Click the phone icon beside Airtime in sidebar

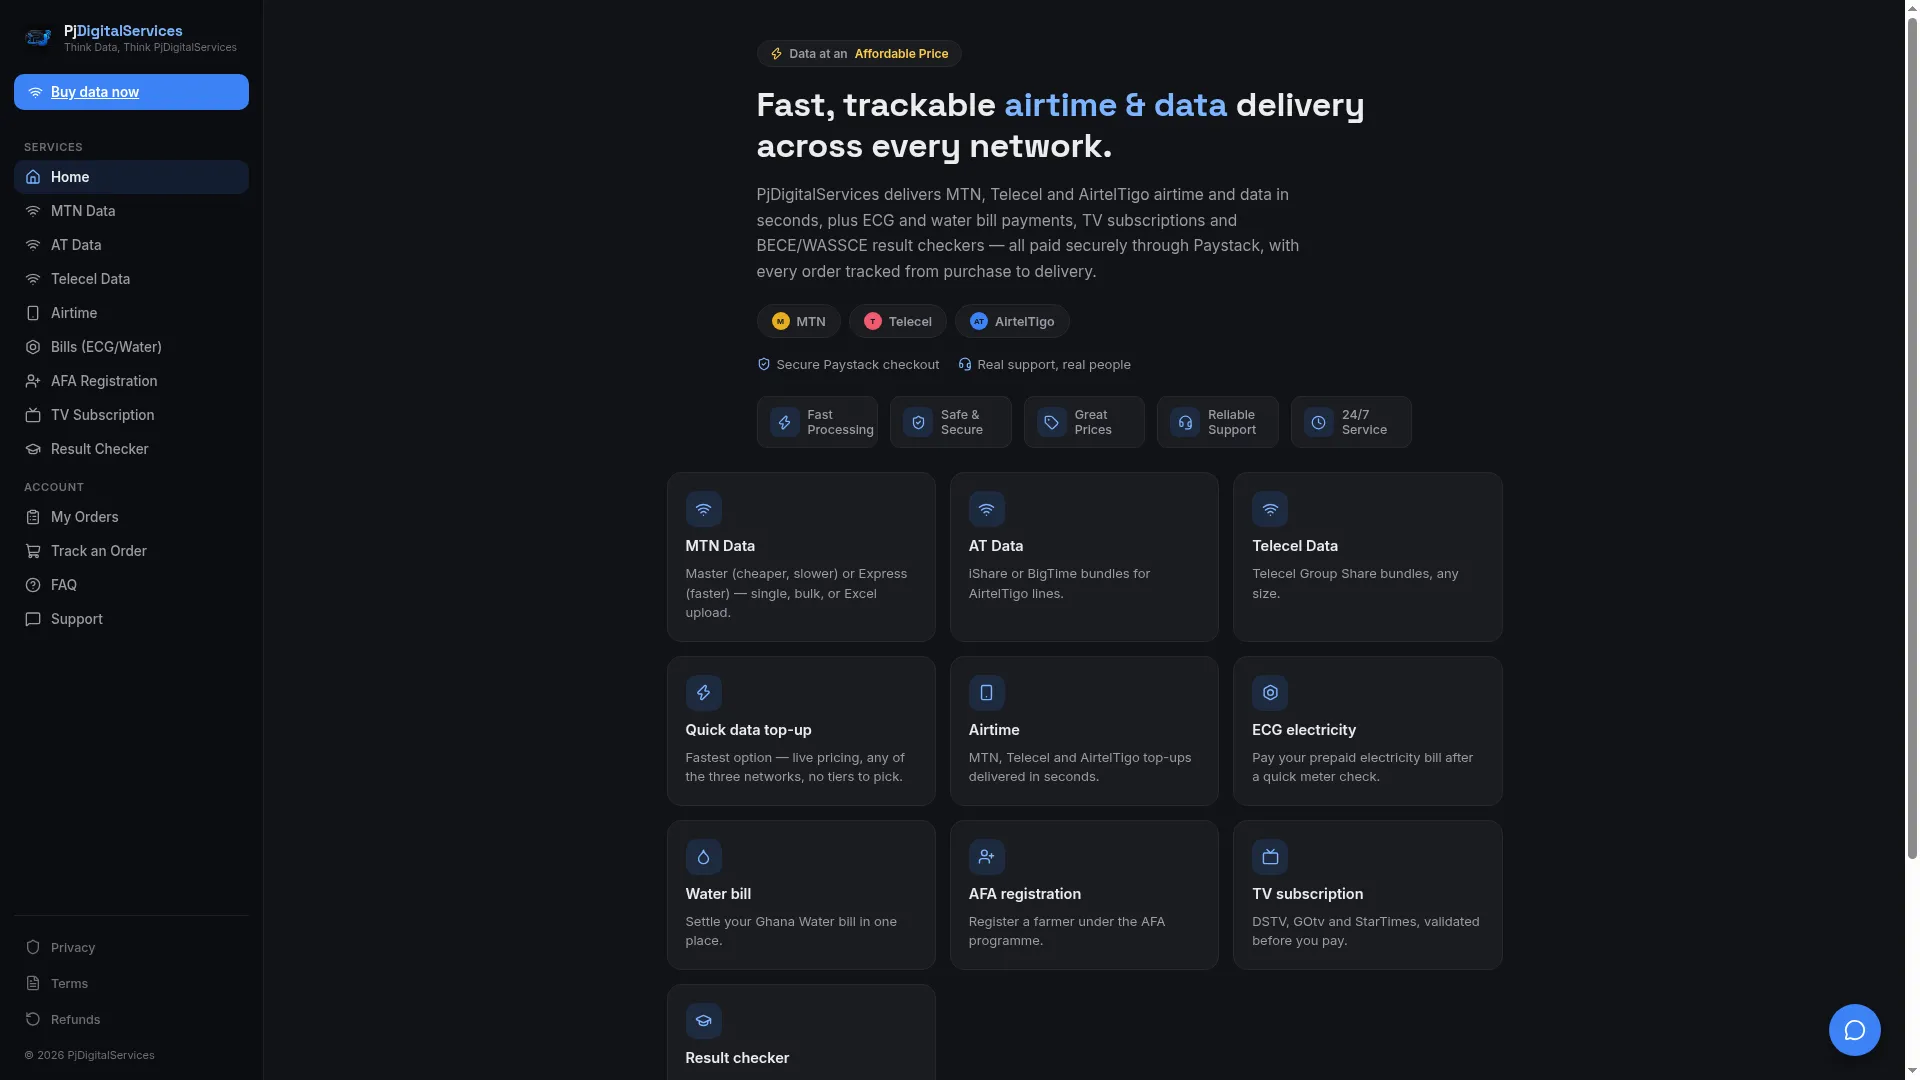[33, 313]
